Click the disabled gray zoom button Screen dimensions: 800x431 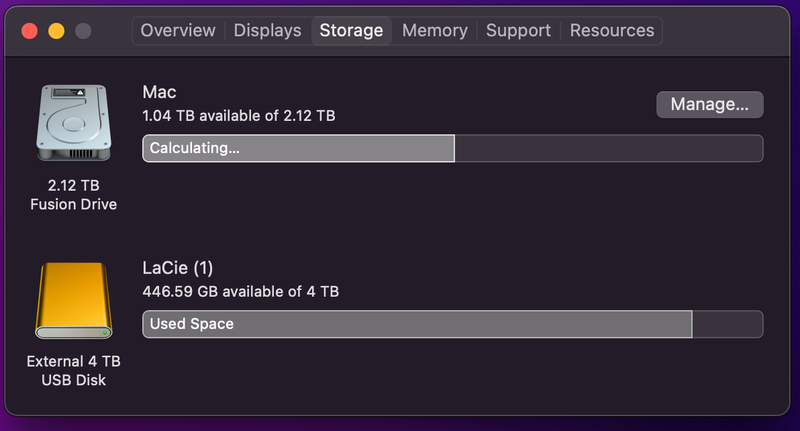click(x=83, y=30)
